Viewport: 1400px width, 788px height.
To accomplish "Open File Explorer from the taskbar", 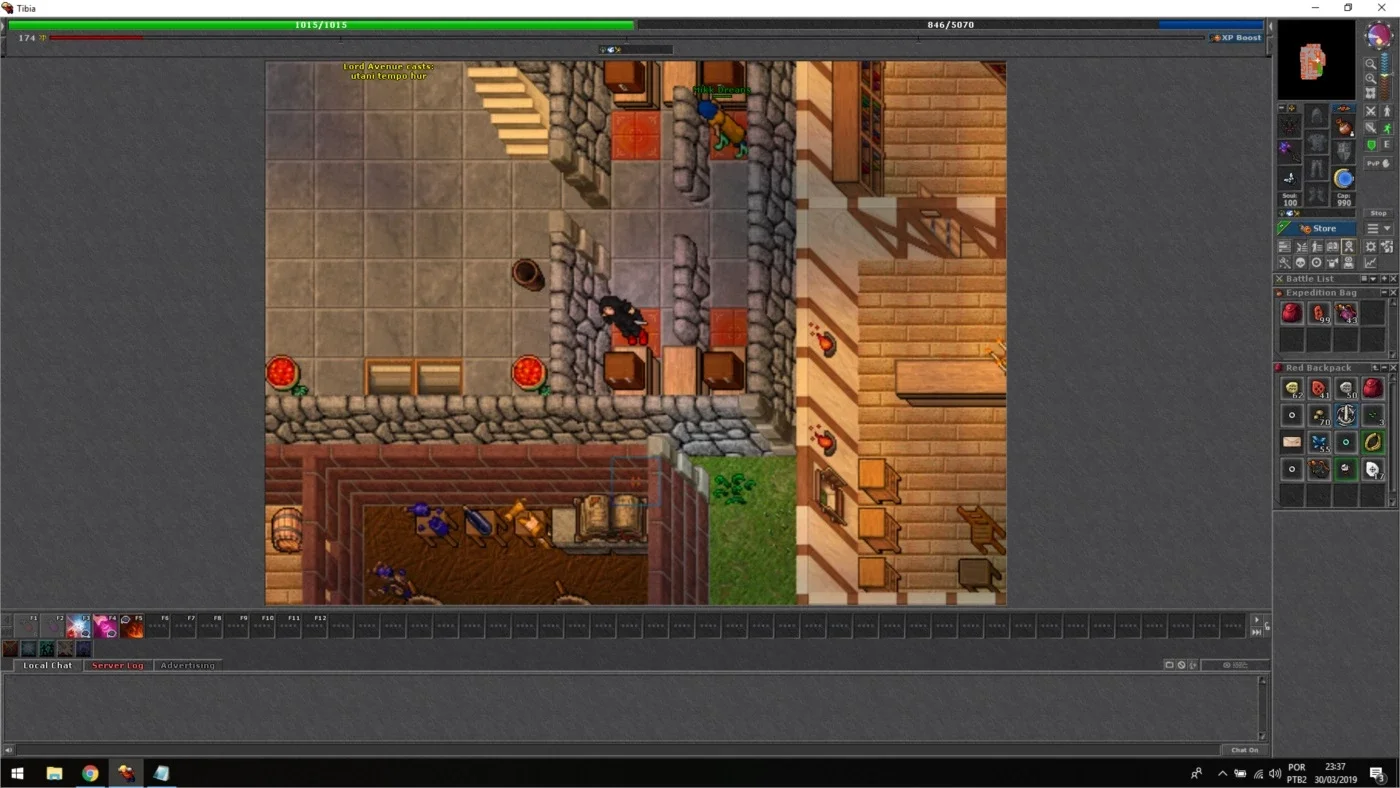I will point(54,773).
